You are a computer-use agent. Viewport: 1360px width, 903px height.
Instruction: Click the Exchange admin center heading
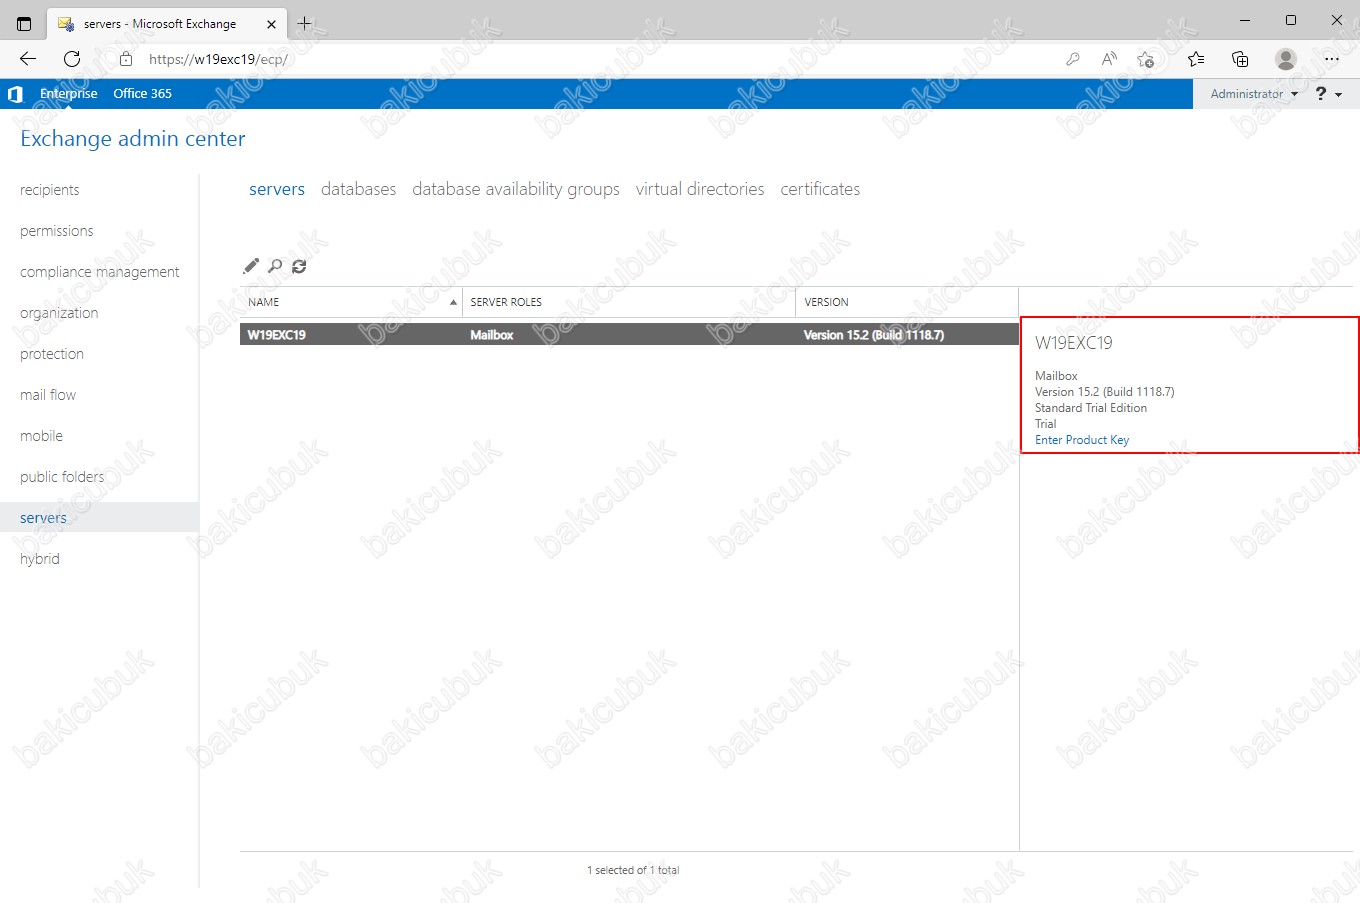pyautogui.click(x=133, y=139)
